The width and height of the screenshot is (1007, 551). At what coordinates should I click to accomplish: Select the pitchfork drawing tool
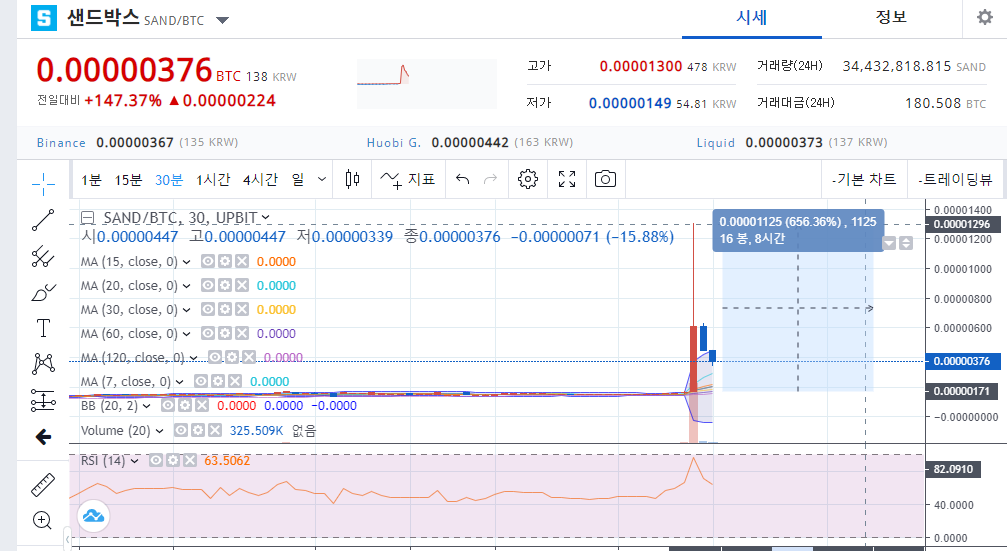point(43,256)
